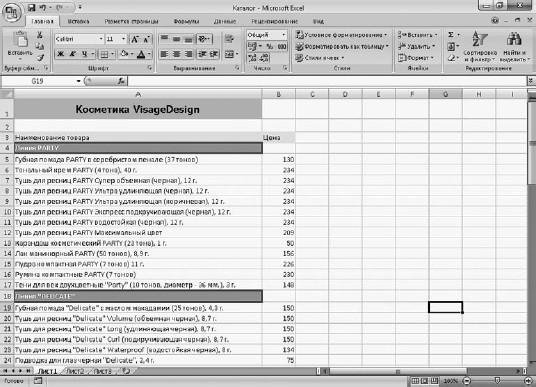Click the Paste (Вставить) clipboard icon
Image resolution: width=536 pixels, height=387 pixels.
(20, 40)
